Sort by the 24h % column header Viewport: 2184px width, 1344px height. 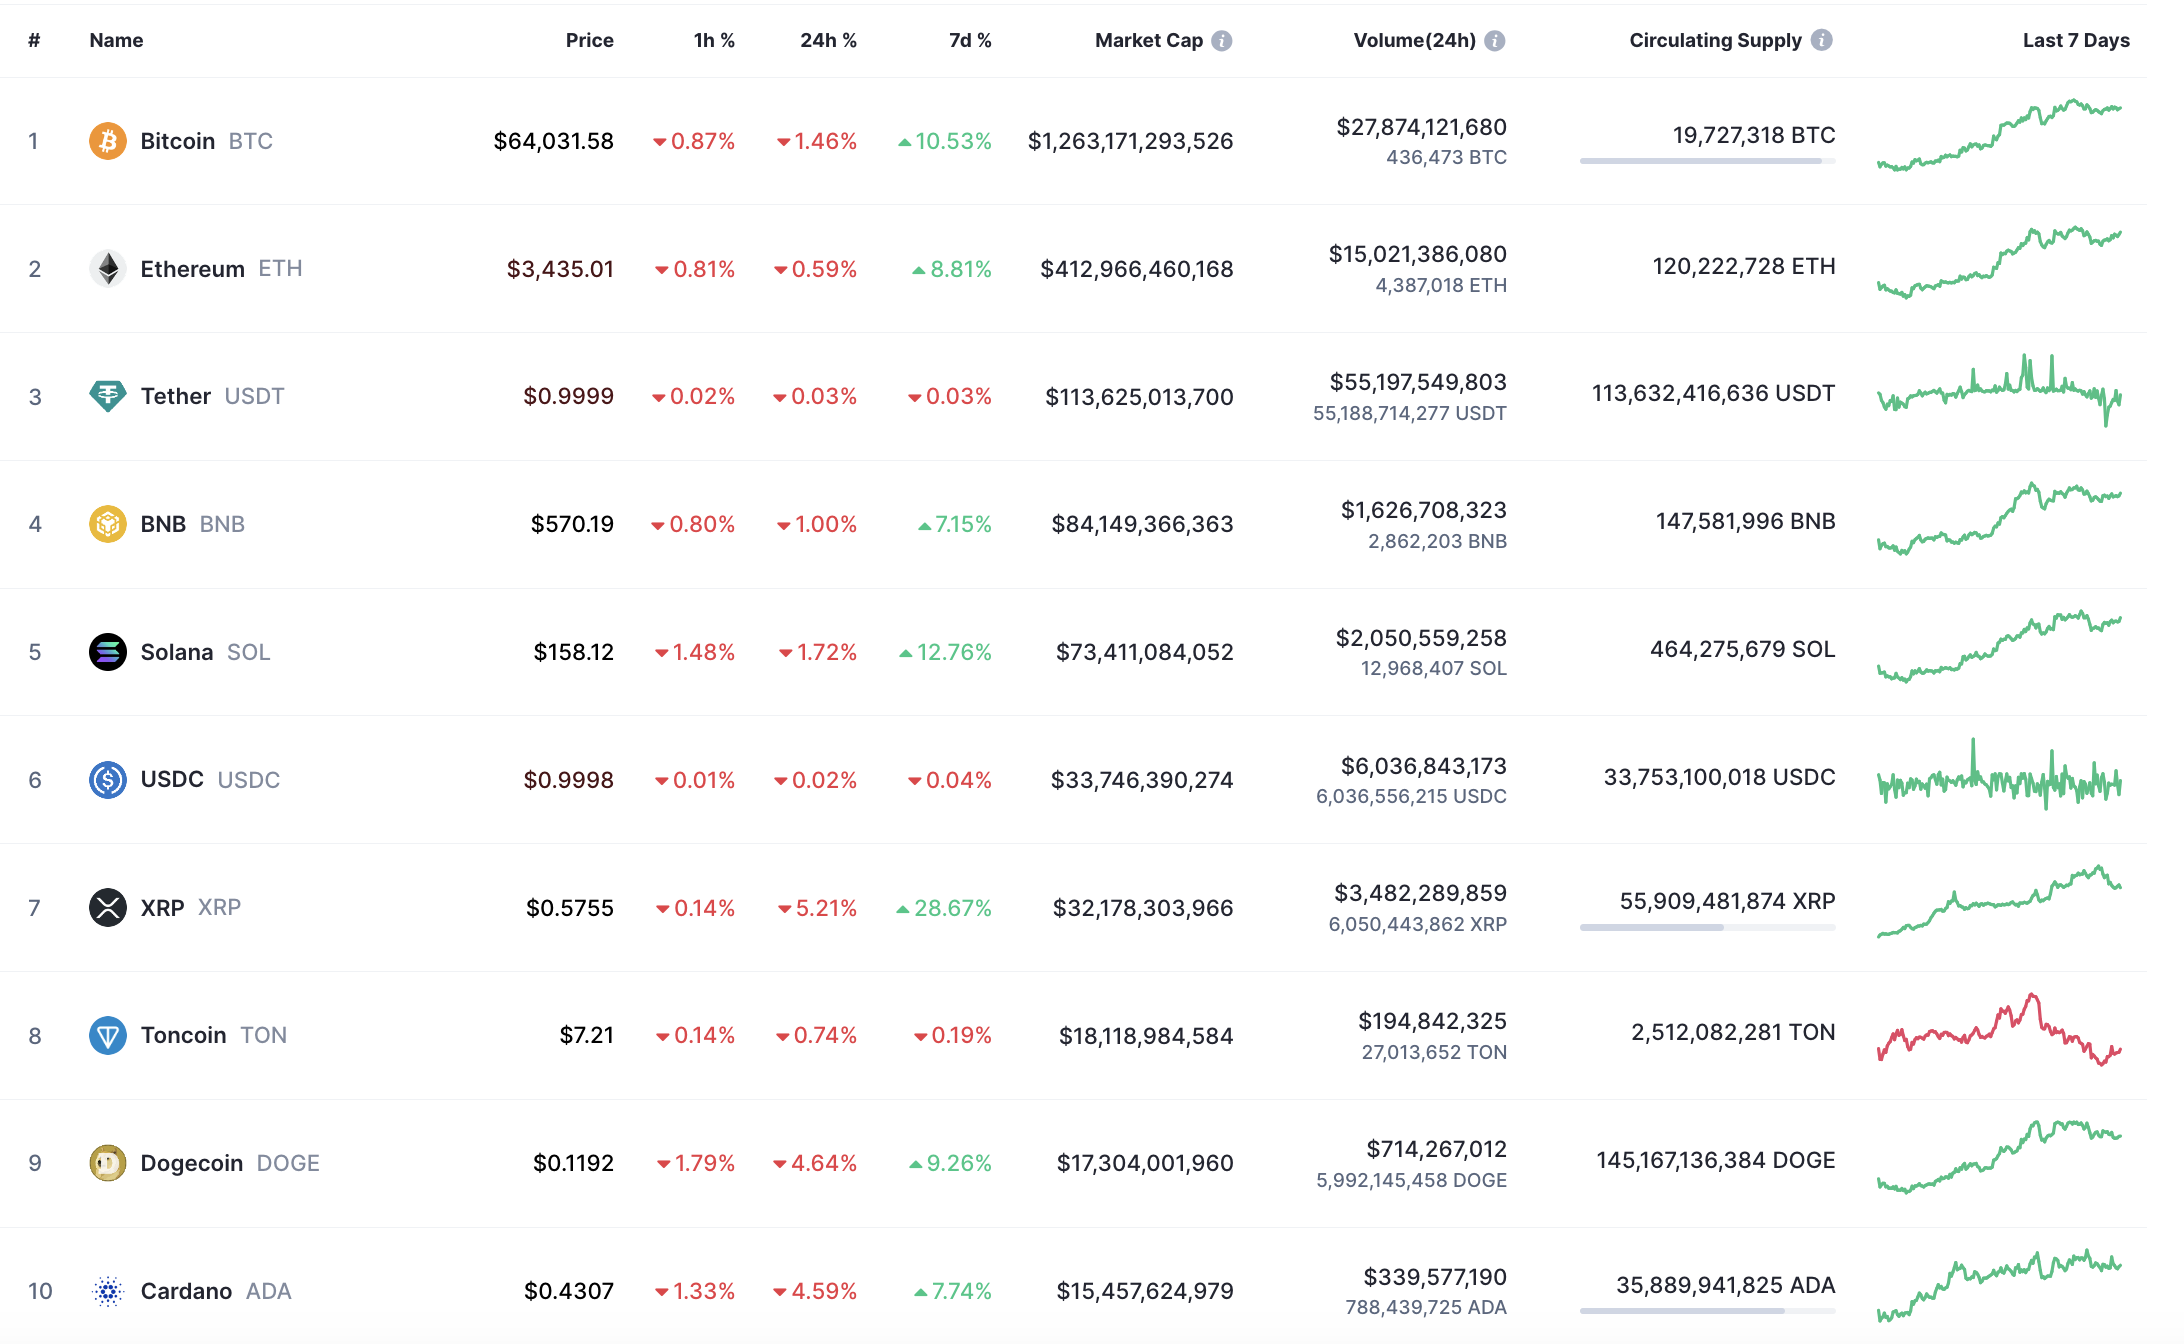tap(828, 41)
